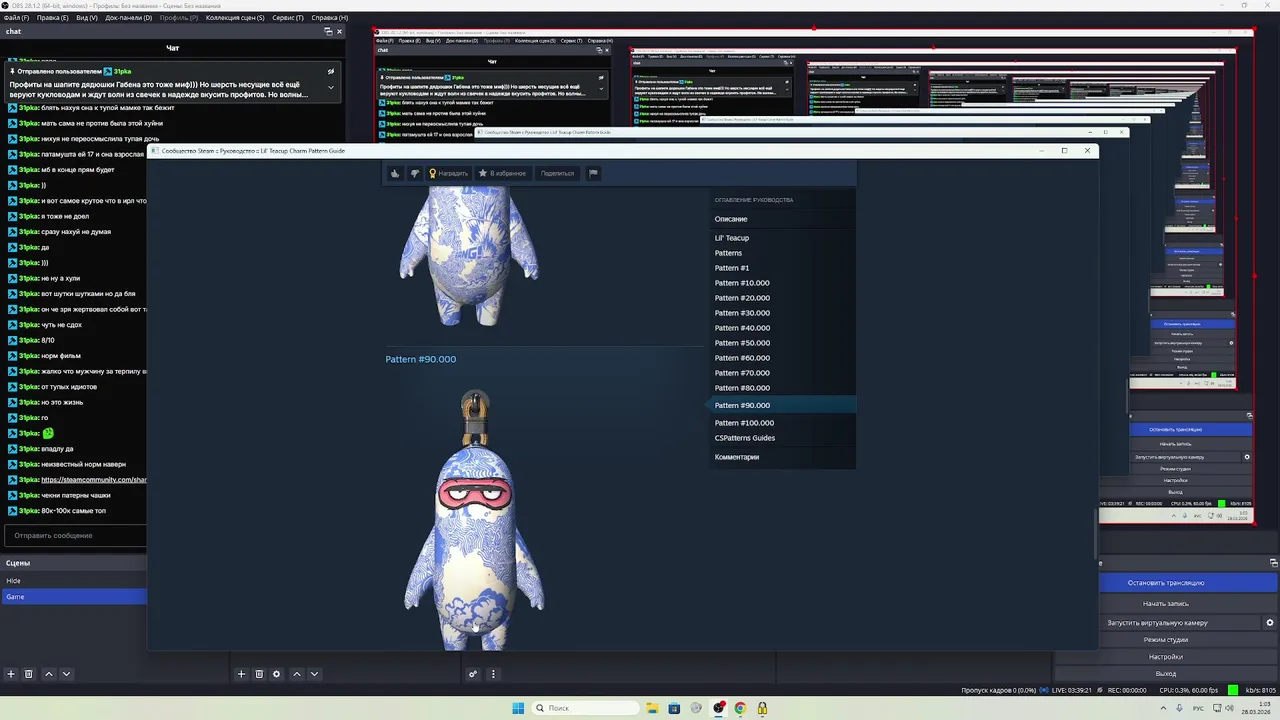Go to Lil' Teacup section in guide contents
Screen dimensions: 1280x720
[732, 238]
